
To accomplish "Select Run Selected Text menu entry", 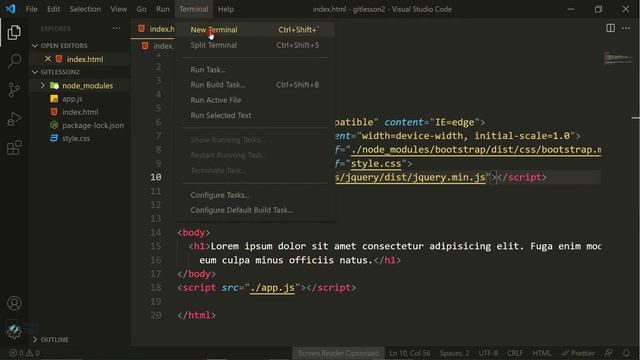I will point(255,115).
